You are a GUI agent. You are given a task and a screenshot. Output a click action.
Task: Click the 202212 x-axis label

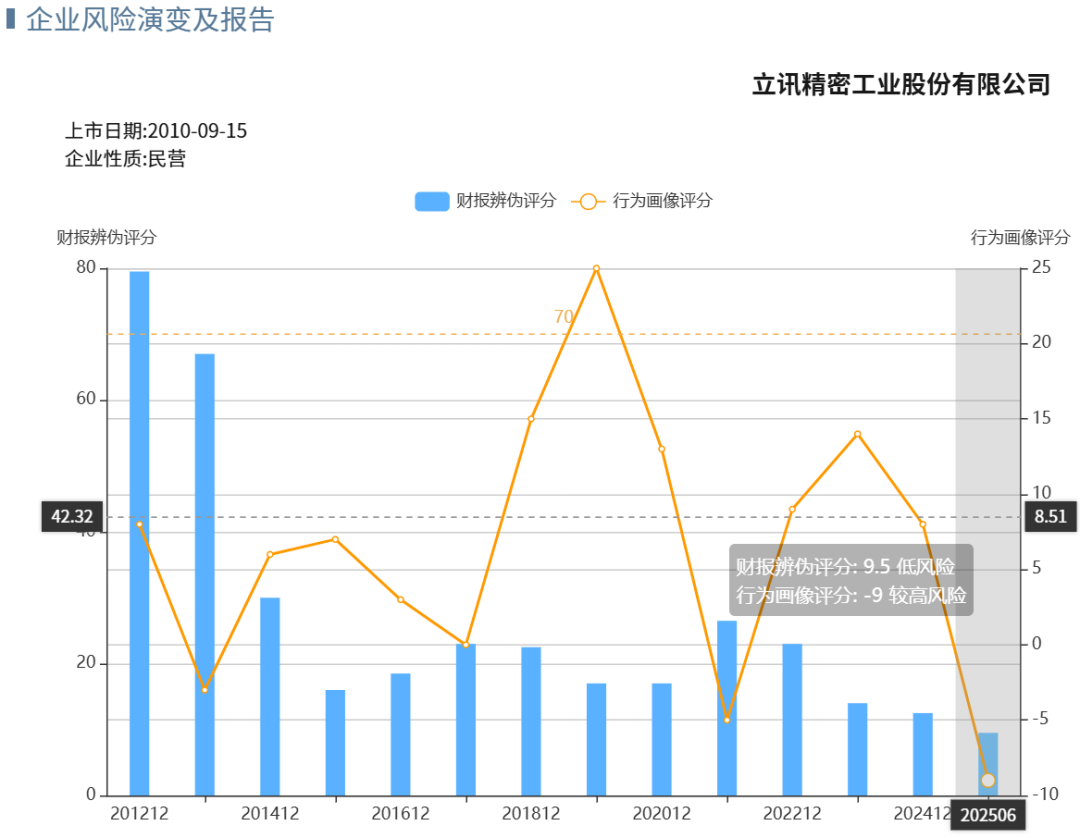point(792,814)
